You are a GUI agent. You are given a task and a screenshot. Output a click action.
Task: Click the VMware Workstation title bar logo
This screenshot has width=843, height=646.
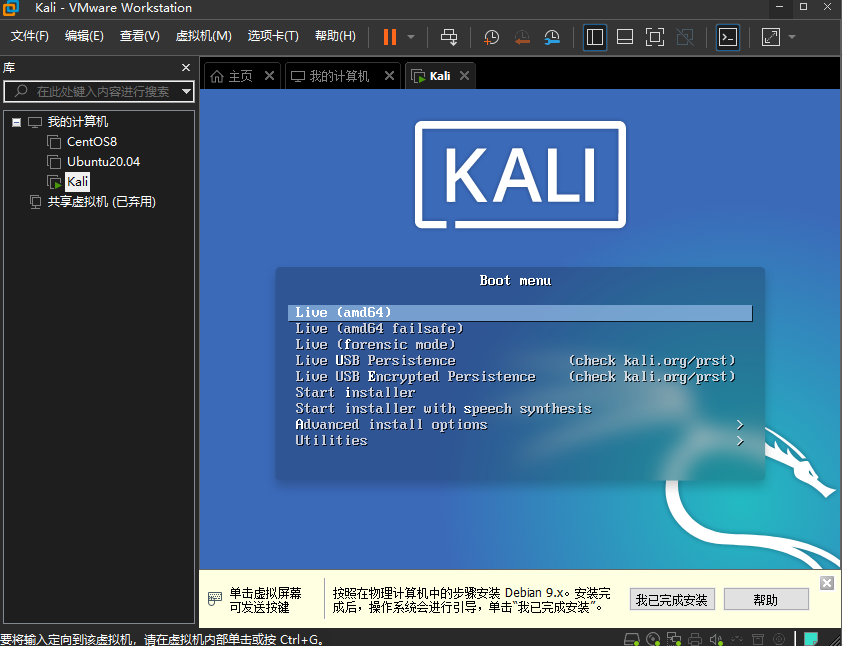click(11, 8)
